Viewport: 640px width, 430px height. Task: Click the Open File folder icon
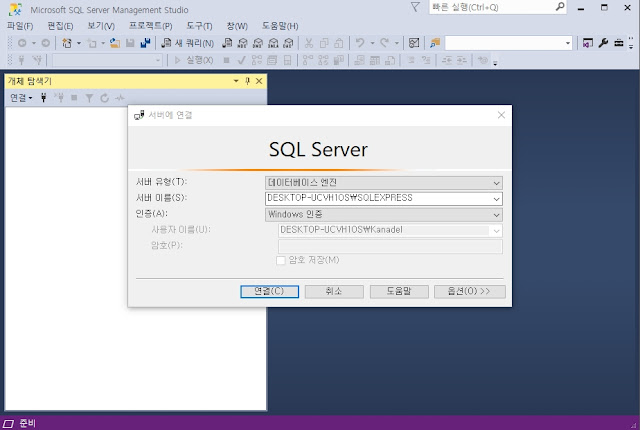coord(115,43)
